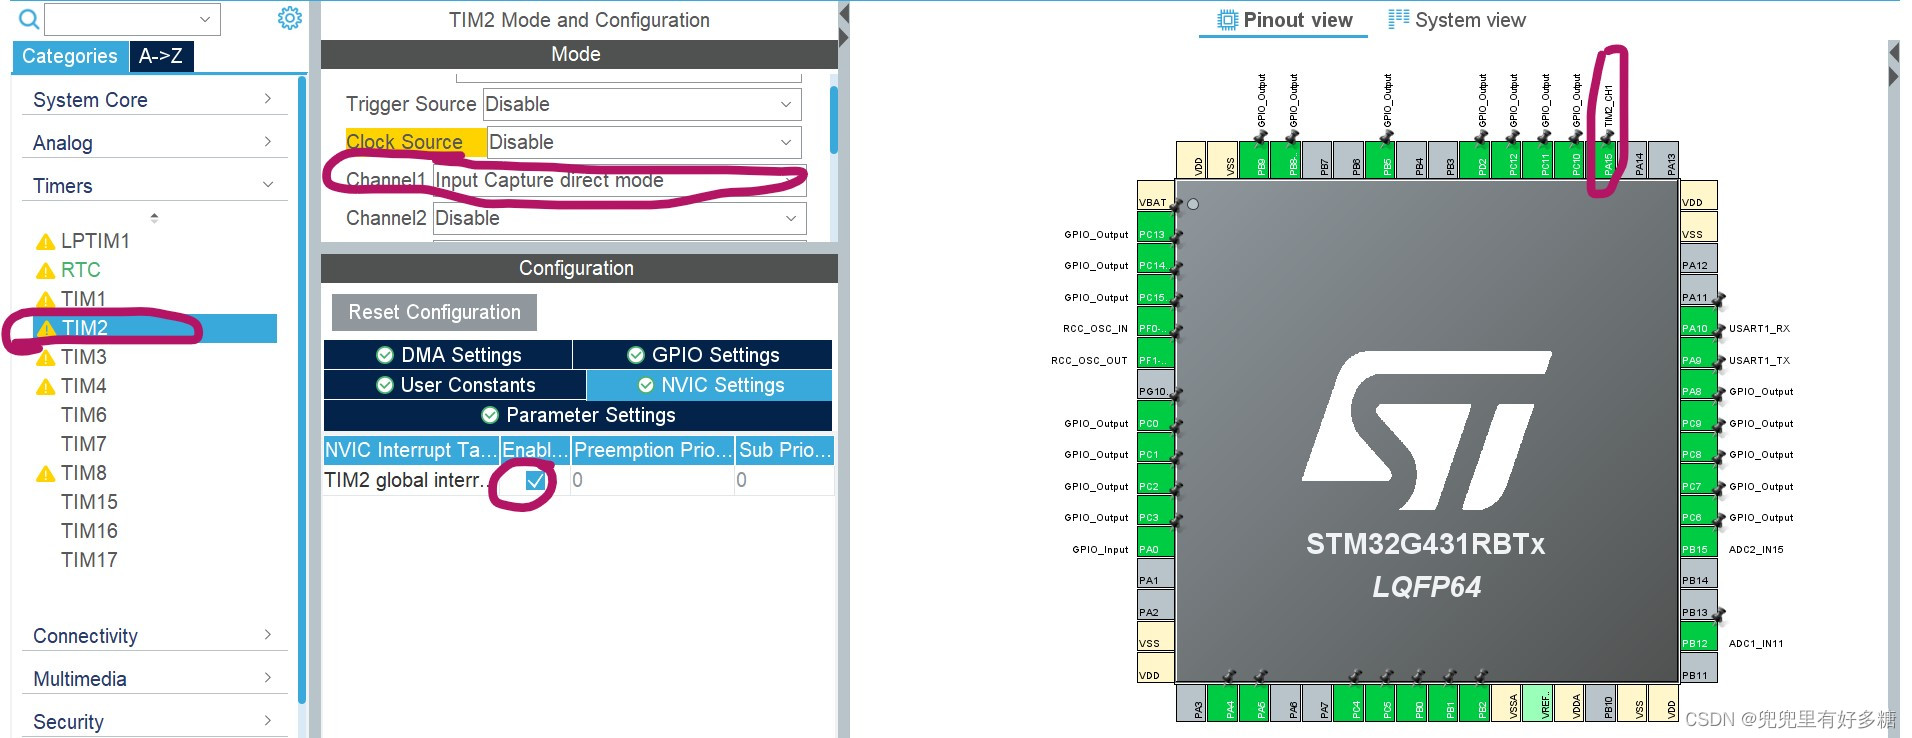
Task: Click the Mode panel vertical scrollbar
Action: click(833, 120)
